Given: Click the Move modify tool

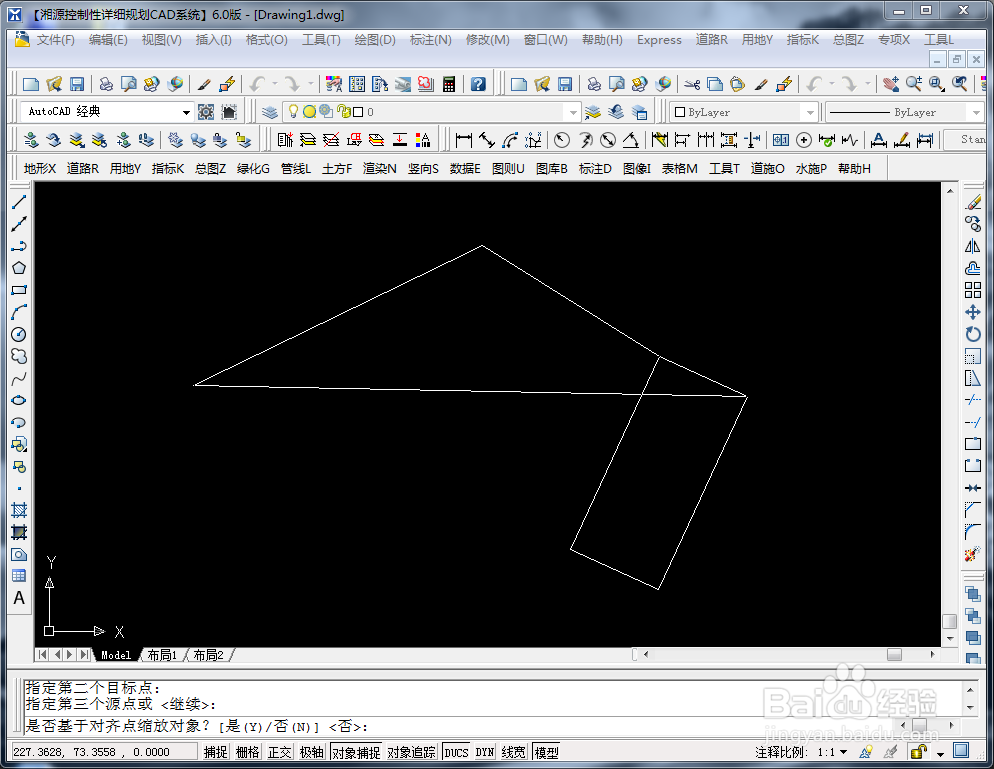Looking at the screenshot, I should pyautogui.click(x=973, y=312).
